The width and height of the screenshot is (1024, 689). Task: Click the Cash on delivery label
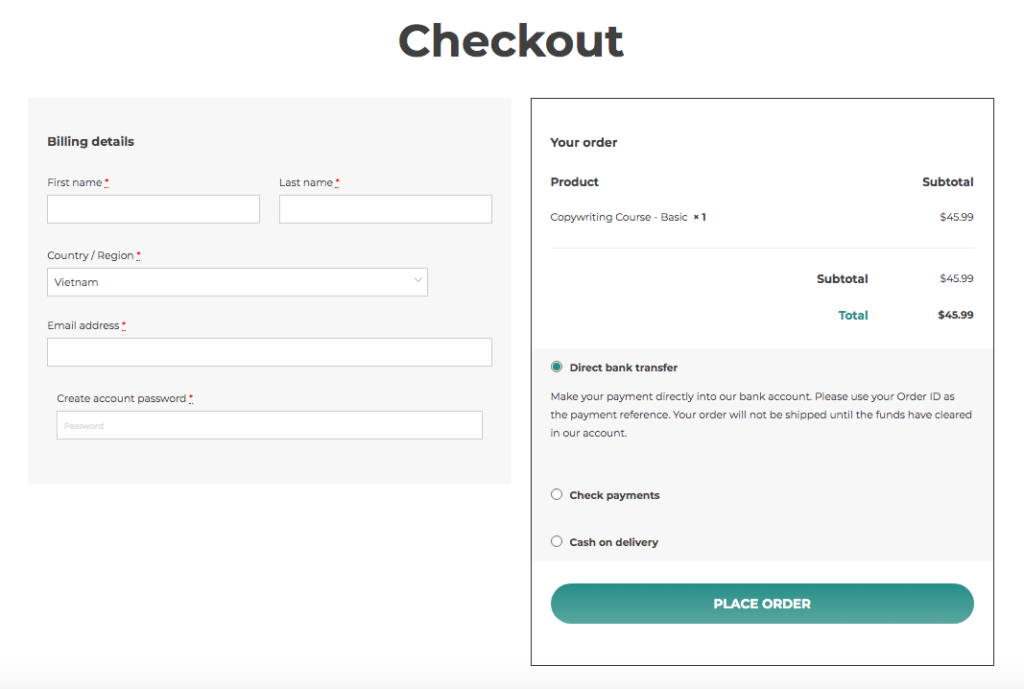coord(614,542)
